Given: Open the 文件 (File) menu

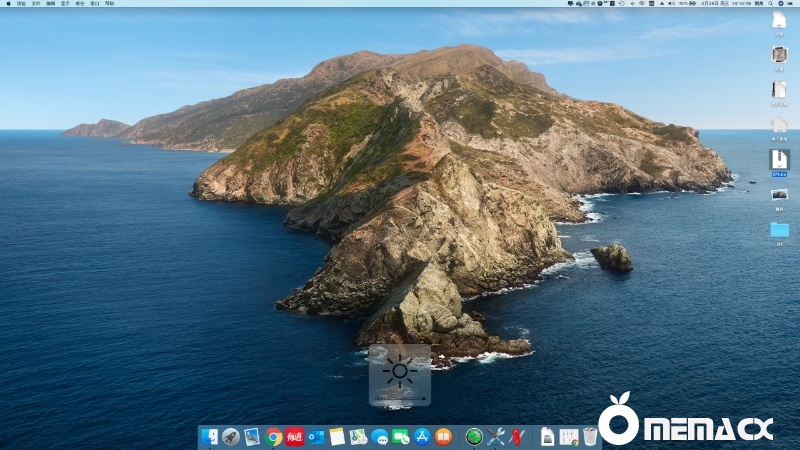Looking at the screenshot, I should [36, 4].
